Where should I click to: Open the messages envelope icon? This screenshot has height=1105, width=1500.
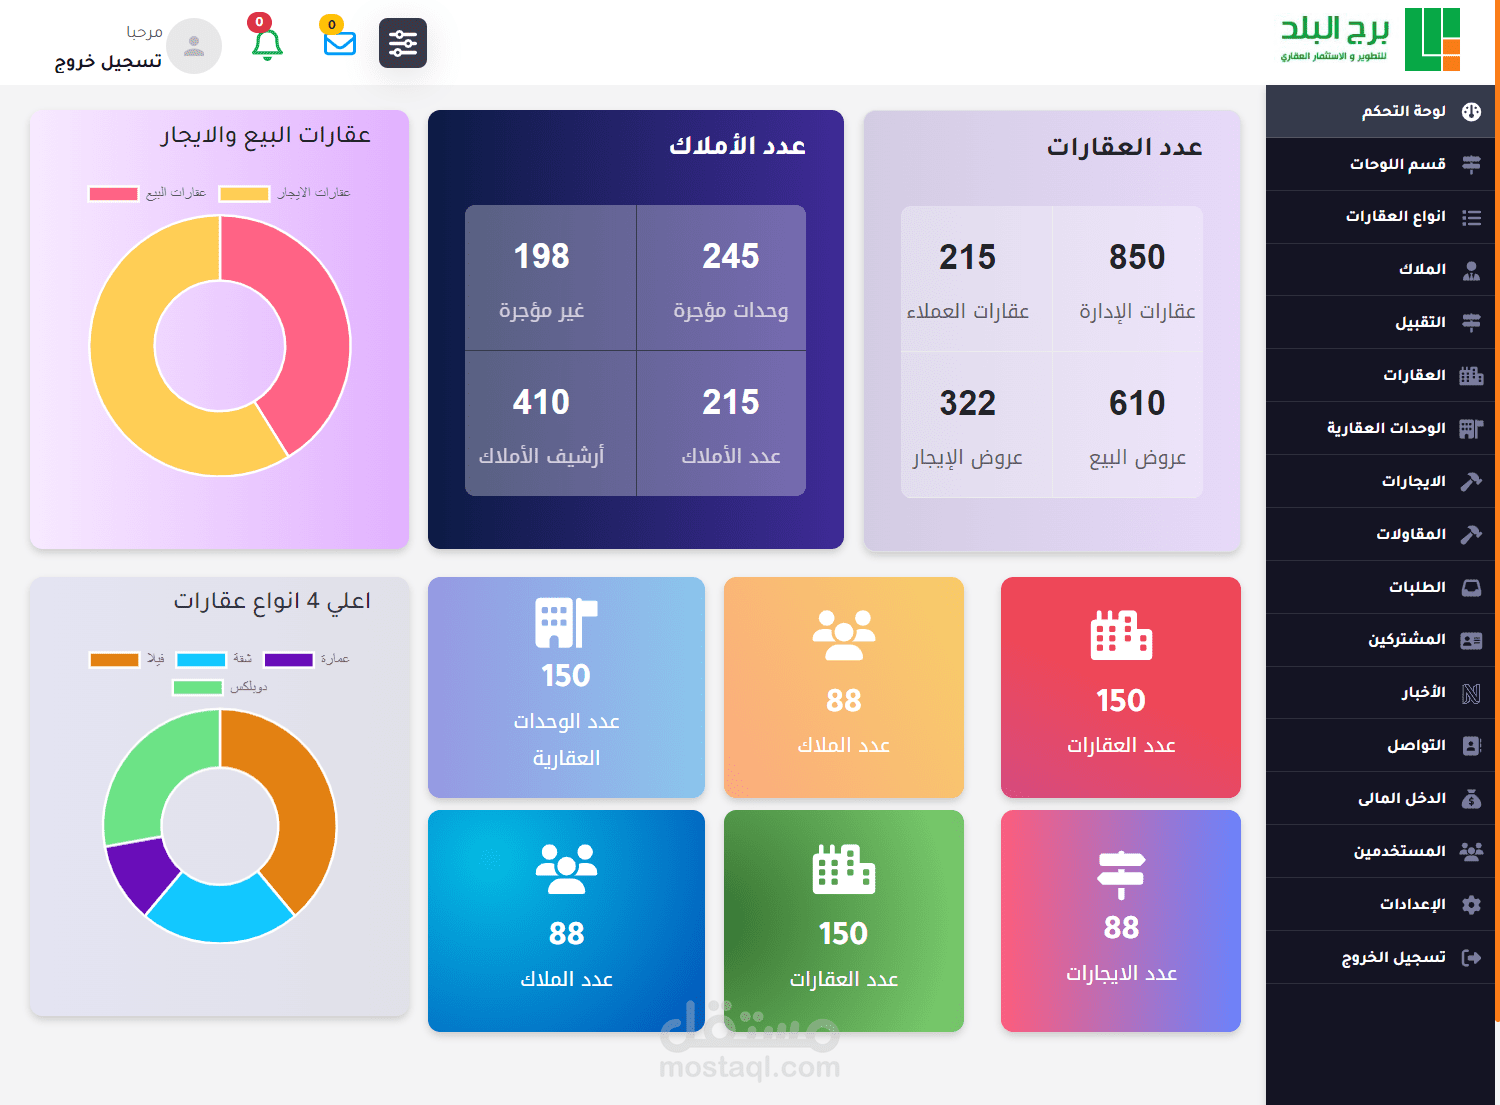pyautogui.click(x=339, y=46)
